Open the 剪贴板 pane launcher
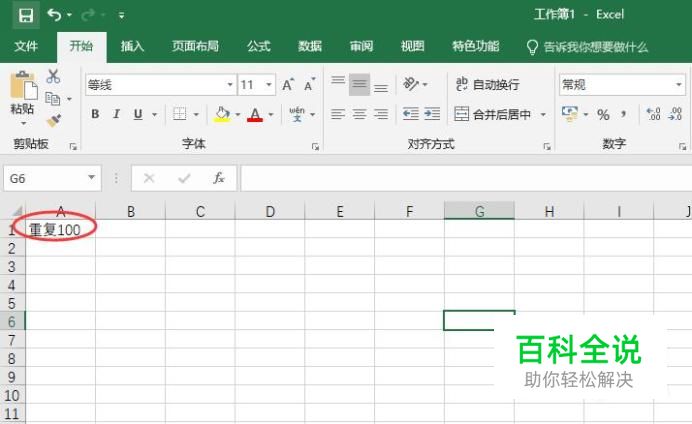This screenshot has width=692, height=424. click(73, 146)
